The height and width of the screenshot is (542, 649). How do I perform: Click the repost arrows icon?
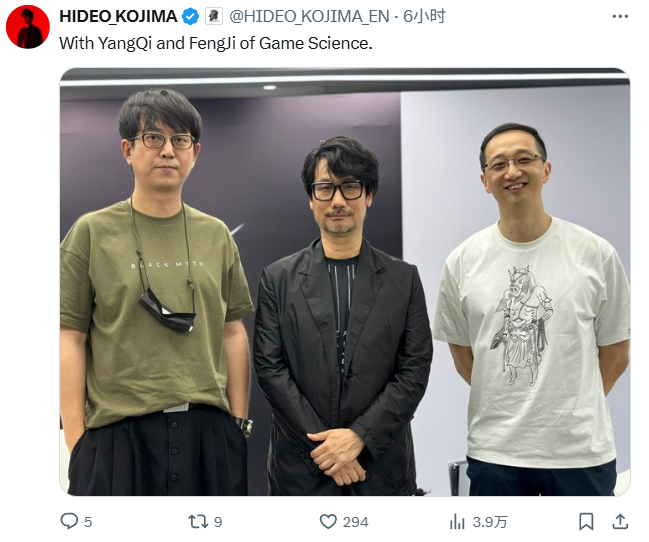(196, 521)
